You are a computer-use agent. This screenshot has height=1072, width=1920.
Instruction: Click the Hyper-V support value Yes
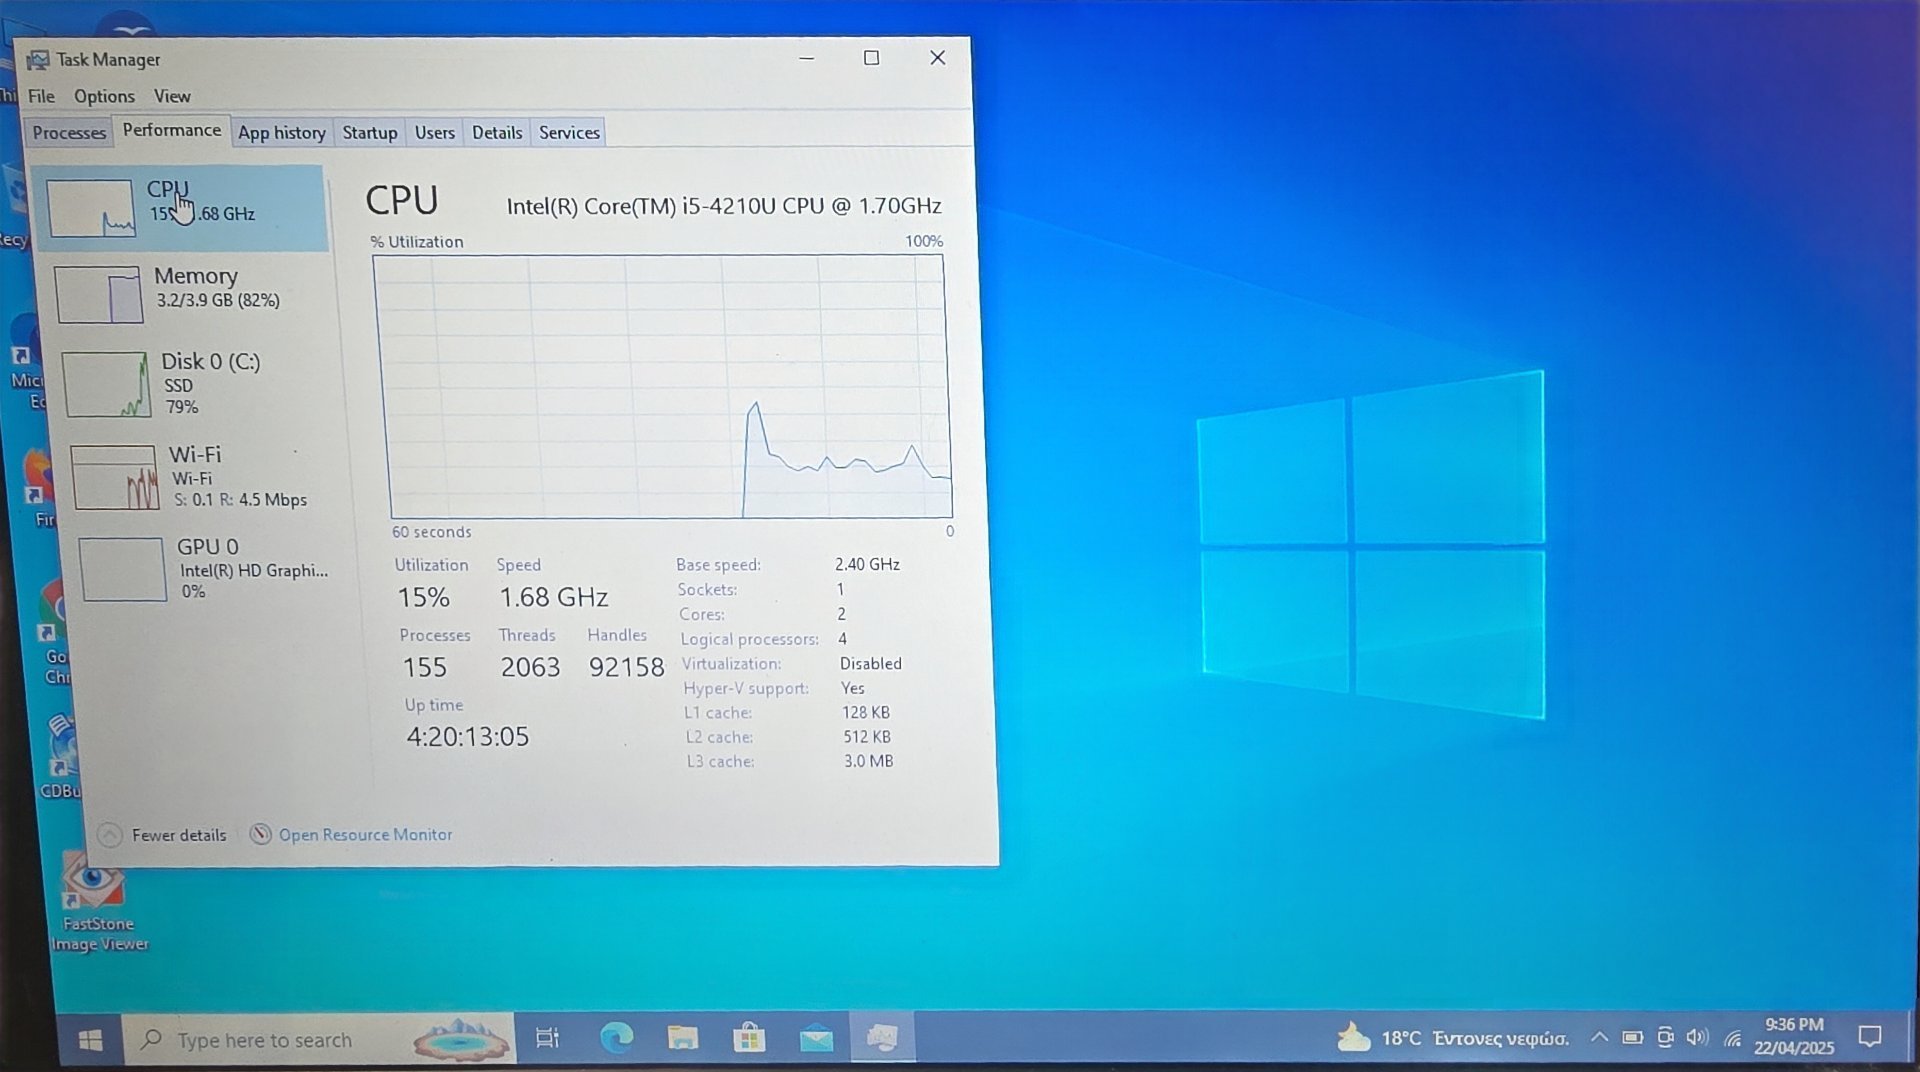point(853,688)
